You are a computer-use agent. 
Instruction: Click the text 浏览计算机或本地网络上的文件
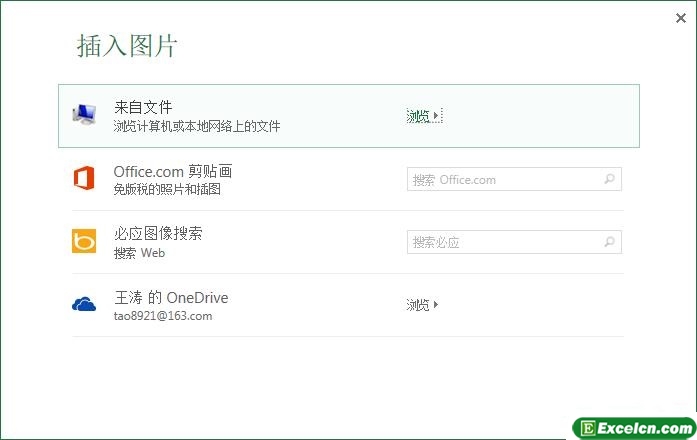(x=197, y=126)
